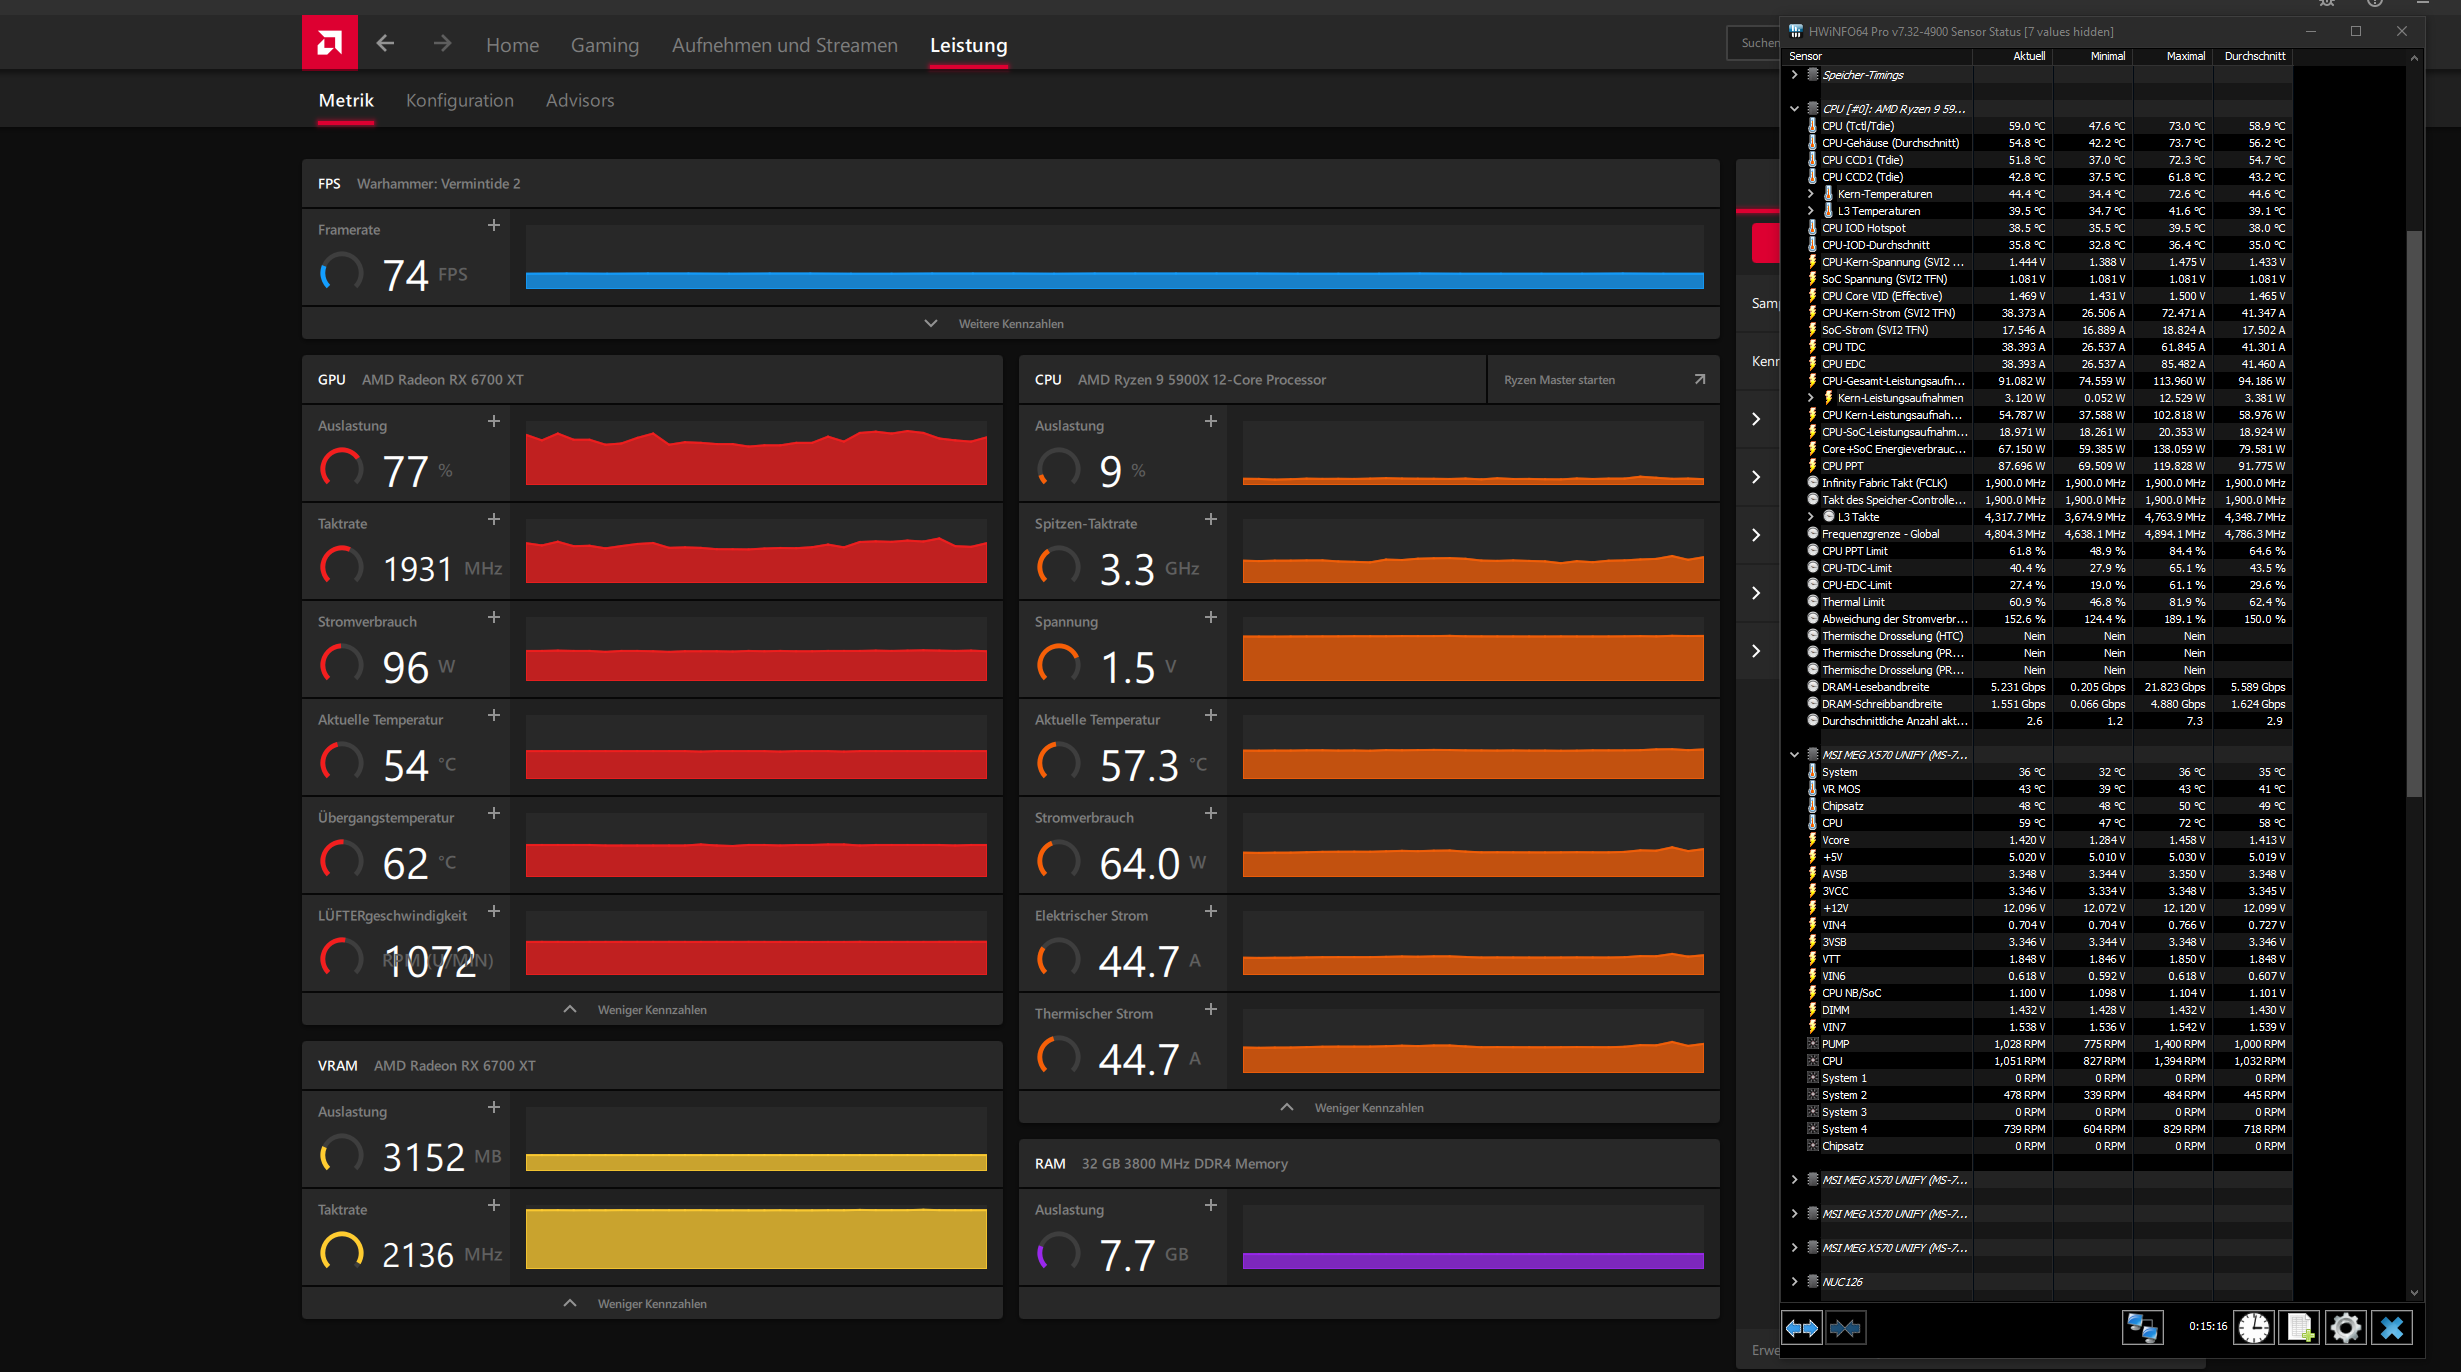Click the AMD Radeon logo icon
The image size is (2461, 1372).
(329, 43)
